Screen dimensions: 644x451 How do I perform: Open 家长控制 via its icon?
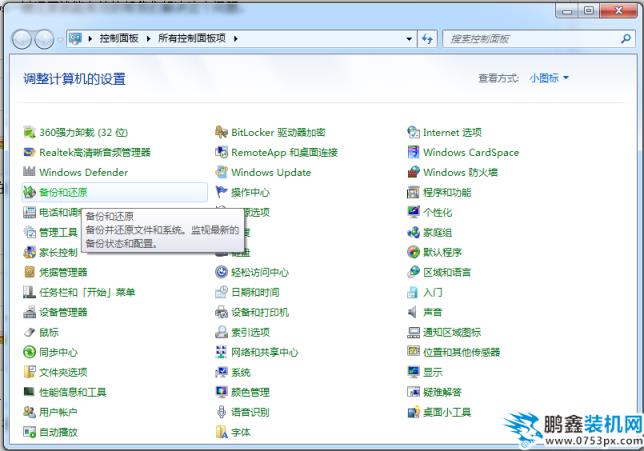coord(30,252)
